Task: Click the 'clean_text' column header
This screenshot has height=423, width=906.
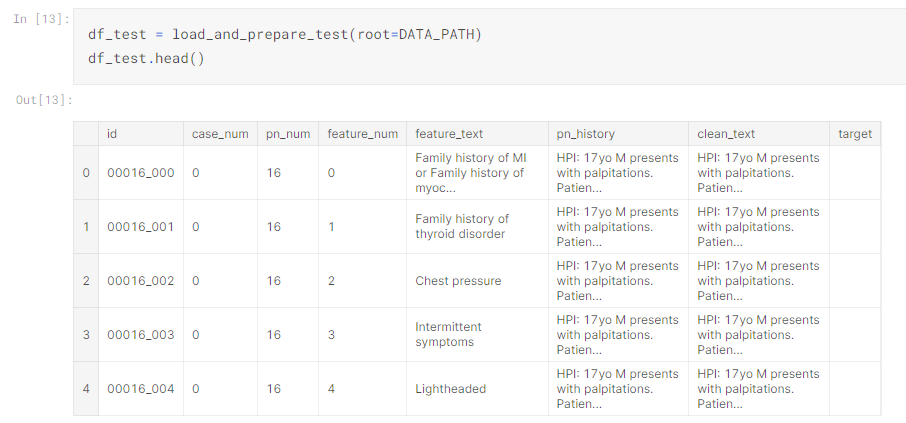Action: click(x=759, y=134)
